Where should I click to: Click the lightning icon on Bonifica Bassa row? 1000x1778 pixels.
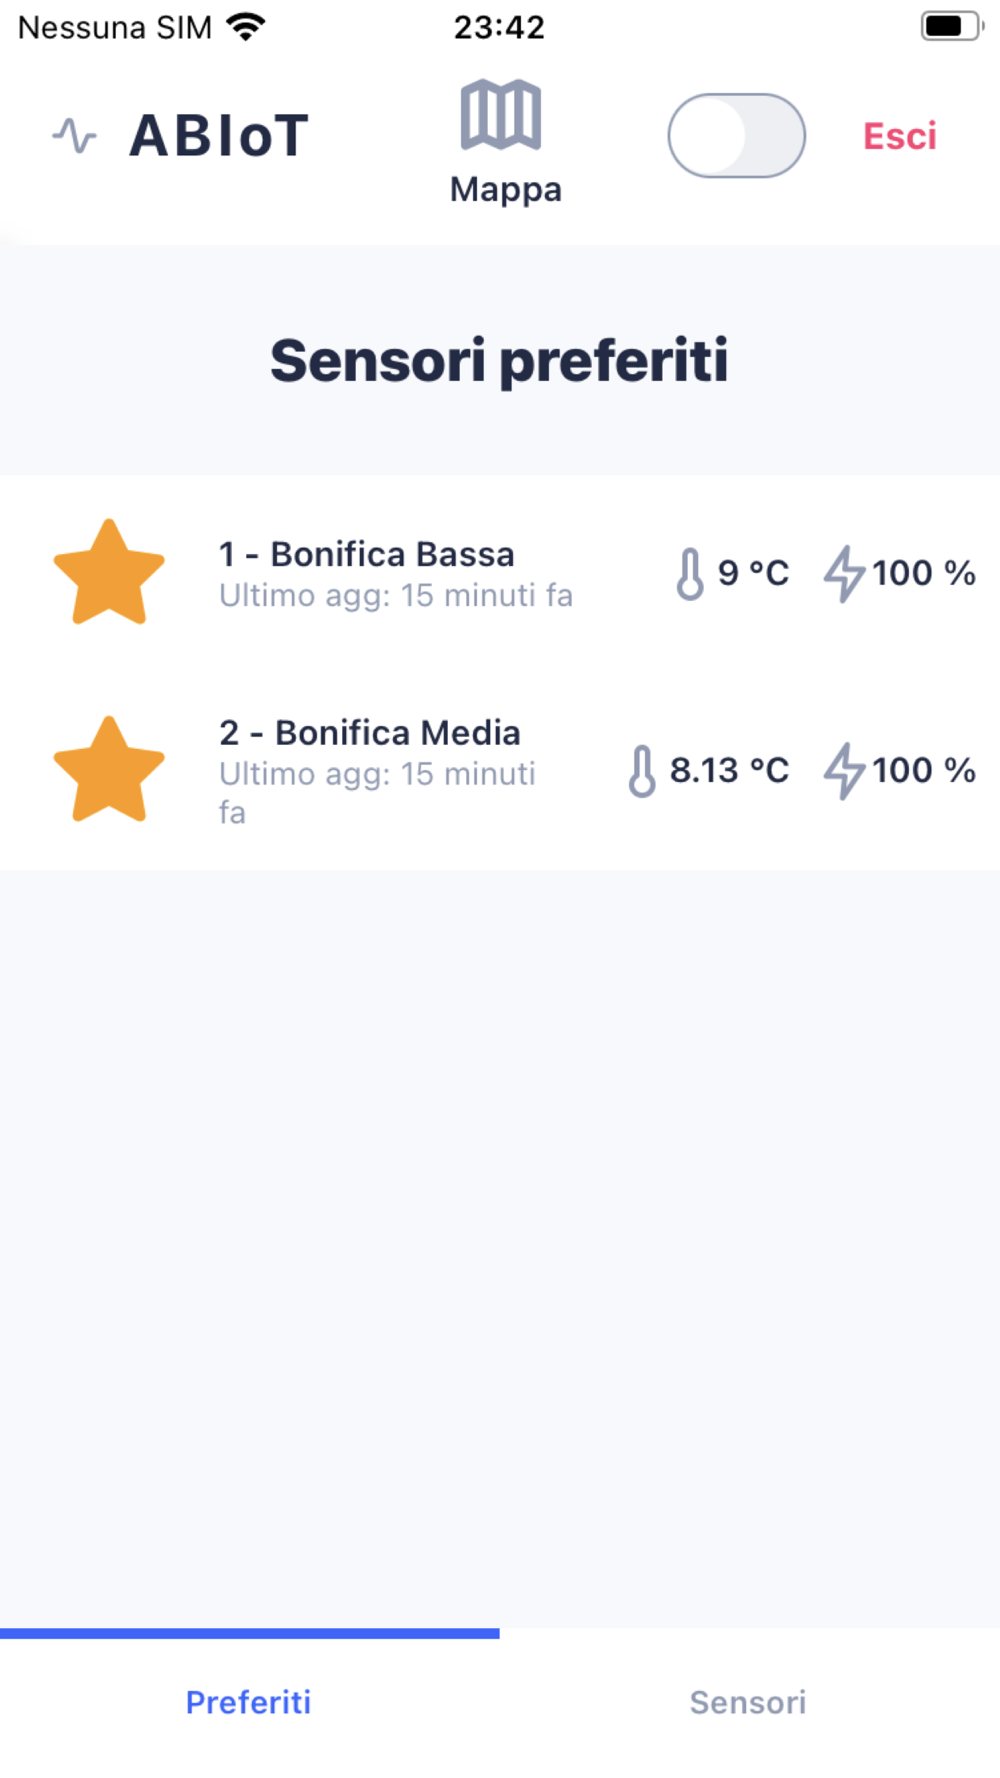coord(845,573)
